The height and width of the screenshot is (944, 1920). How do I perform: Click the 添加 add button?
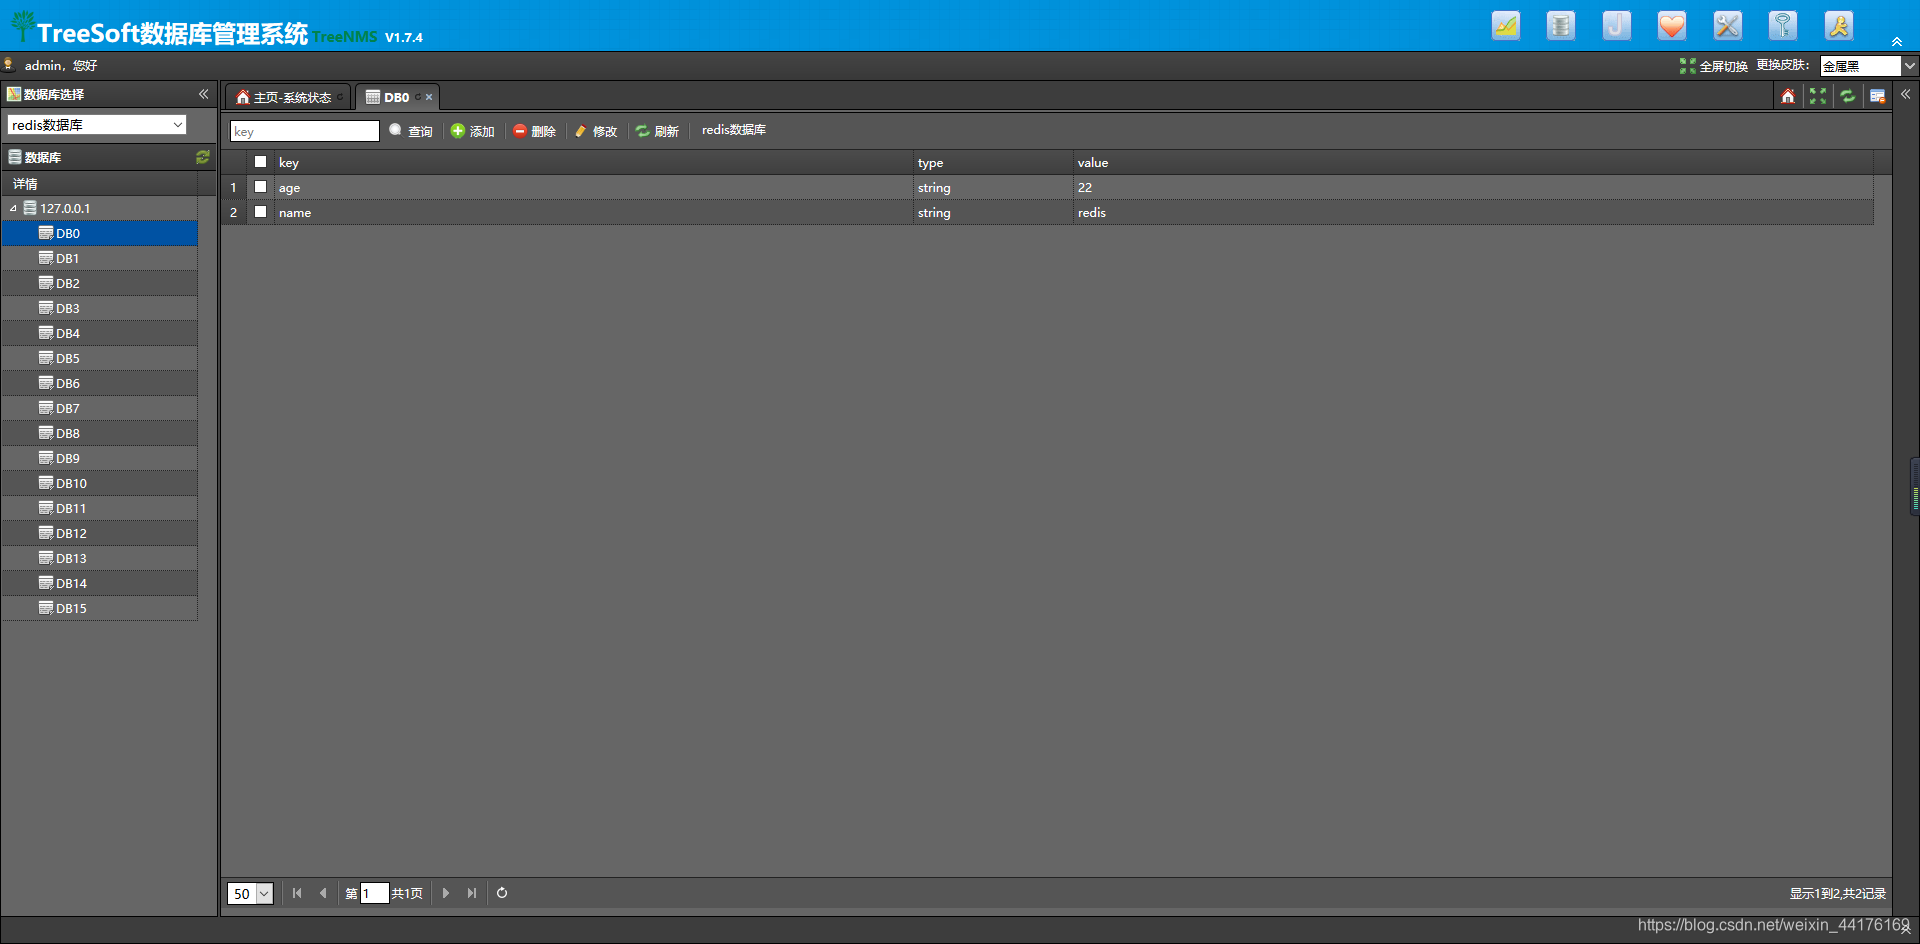(473, 131)
